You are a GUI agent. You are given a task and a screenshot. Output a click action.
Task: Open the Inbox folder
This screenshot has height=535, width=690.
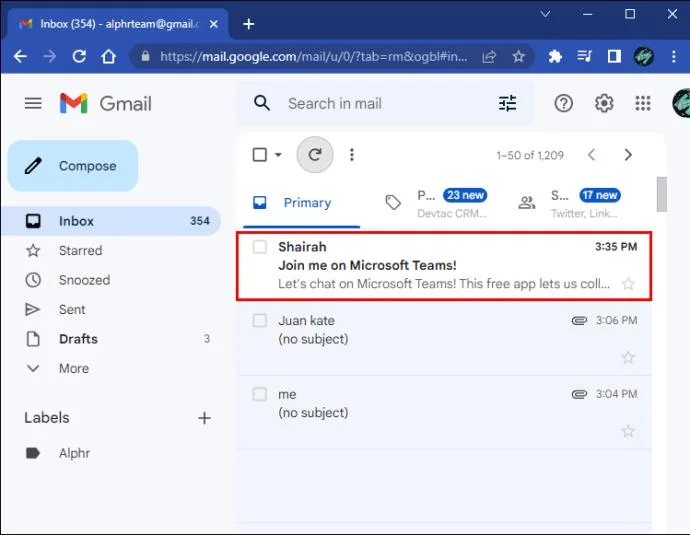click(x=110, y=221)
